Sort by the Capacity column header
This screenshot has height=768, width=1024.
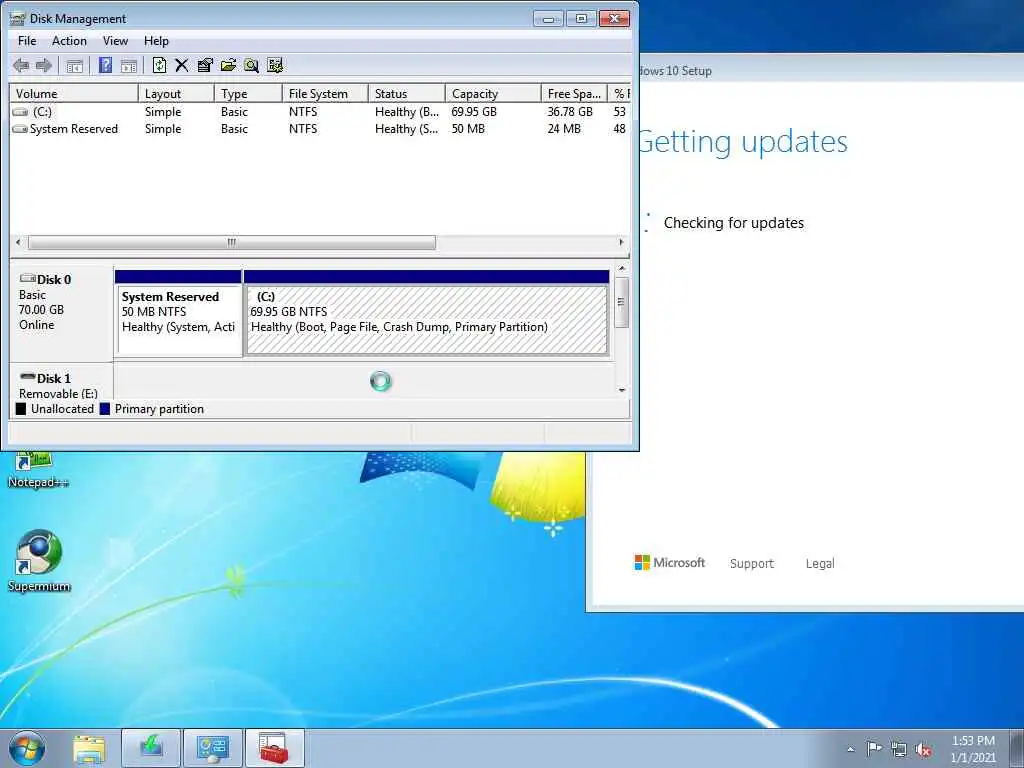tap(493, 93)
